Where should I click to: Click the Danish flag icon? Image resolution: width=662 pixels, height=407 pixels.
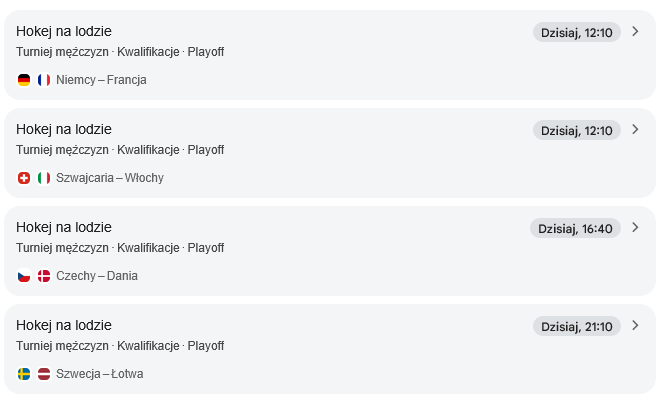[x=44, y=276]
